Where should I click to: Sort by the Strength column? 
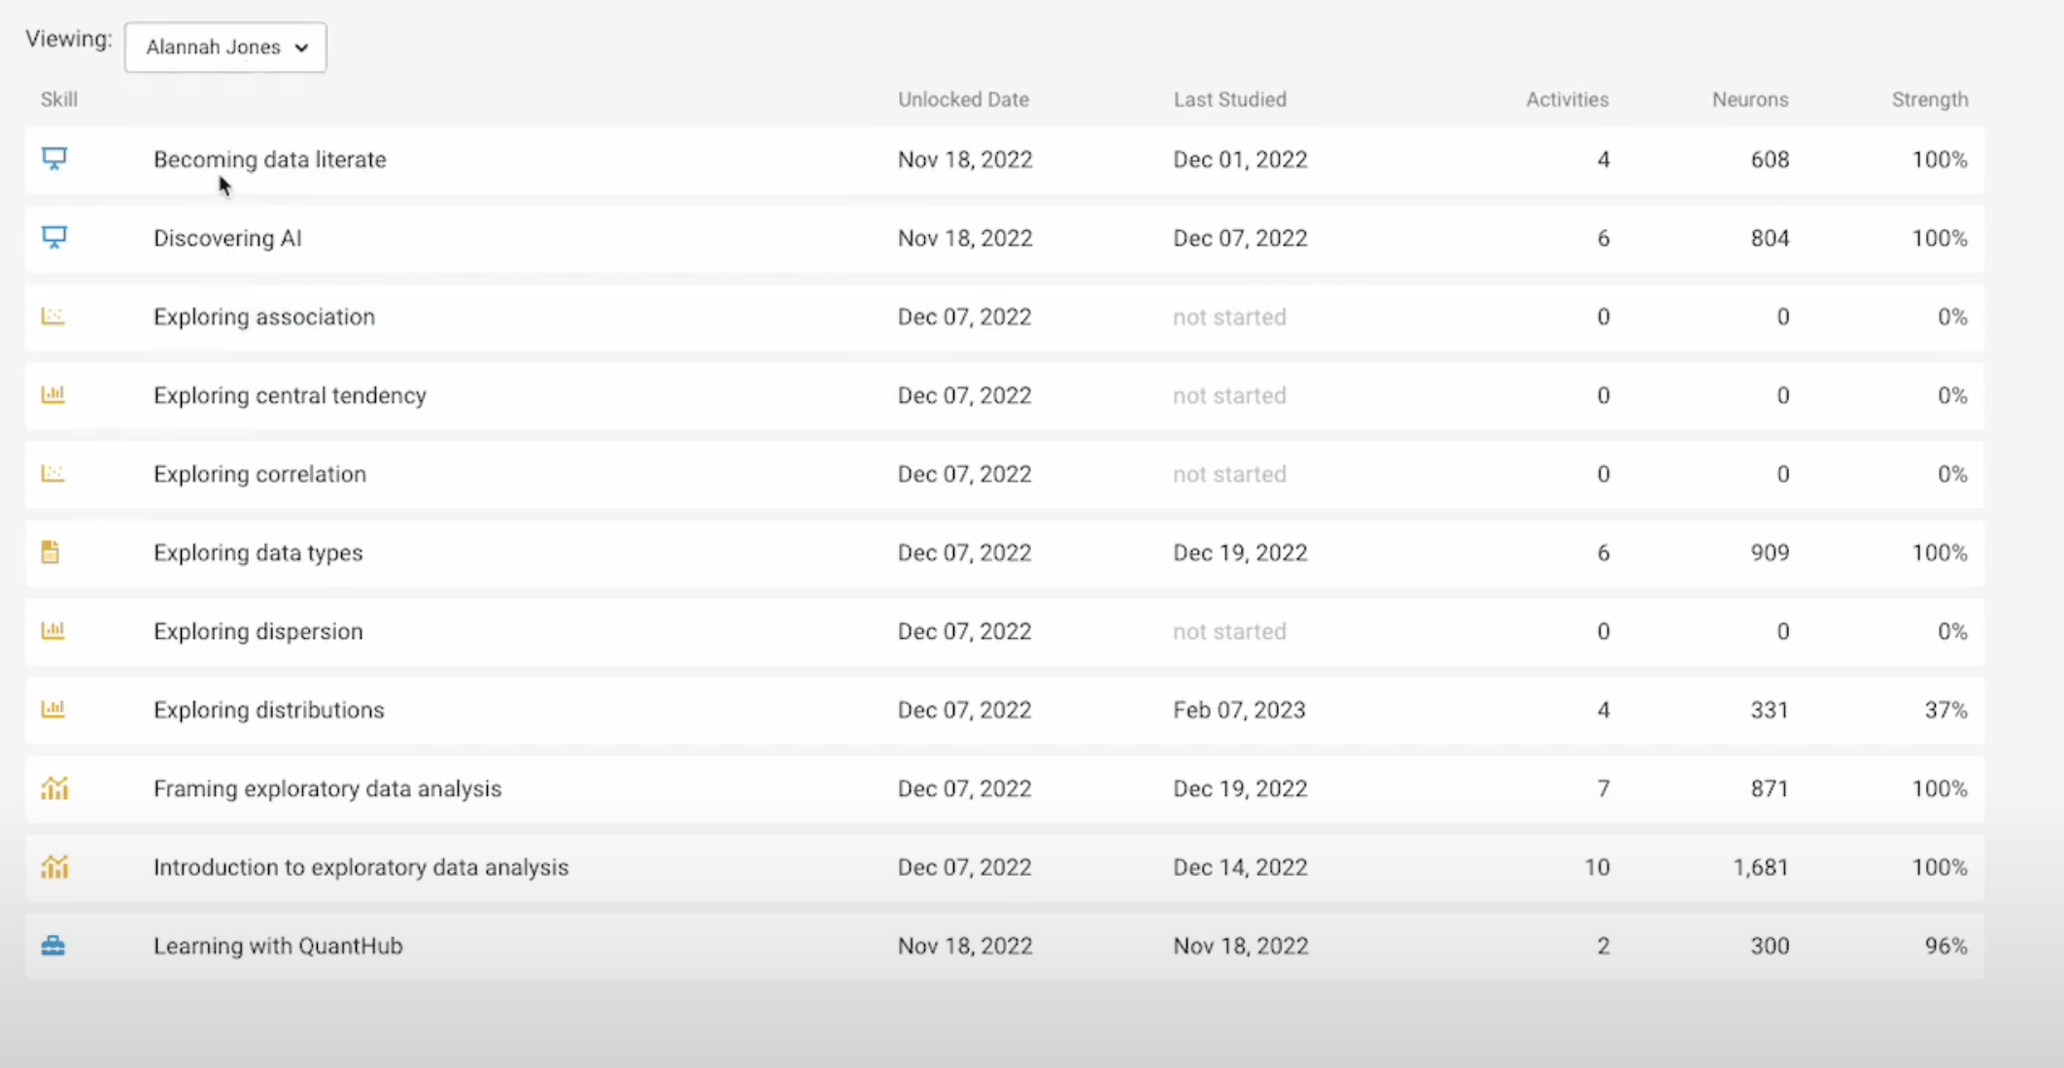point(1929,99)
